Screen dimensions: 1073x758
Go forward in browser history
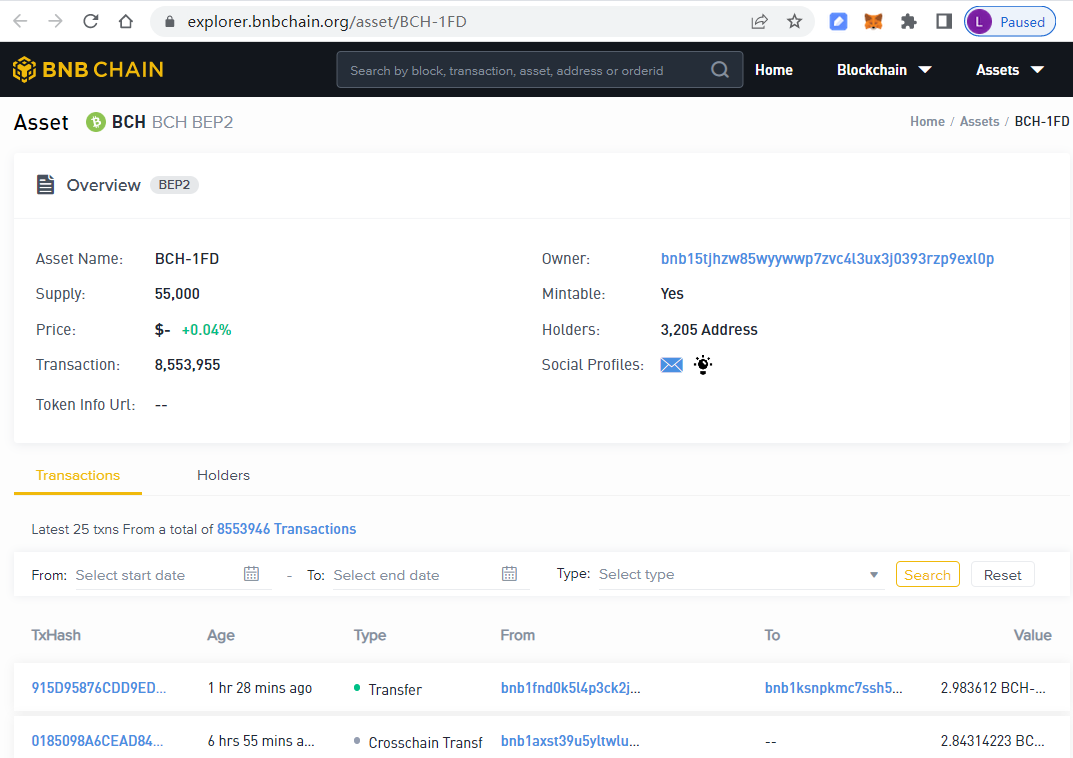coord(55,21)
